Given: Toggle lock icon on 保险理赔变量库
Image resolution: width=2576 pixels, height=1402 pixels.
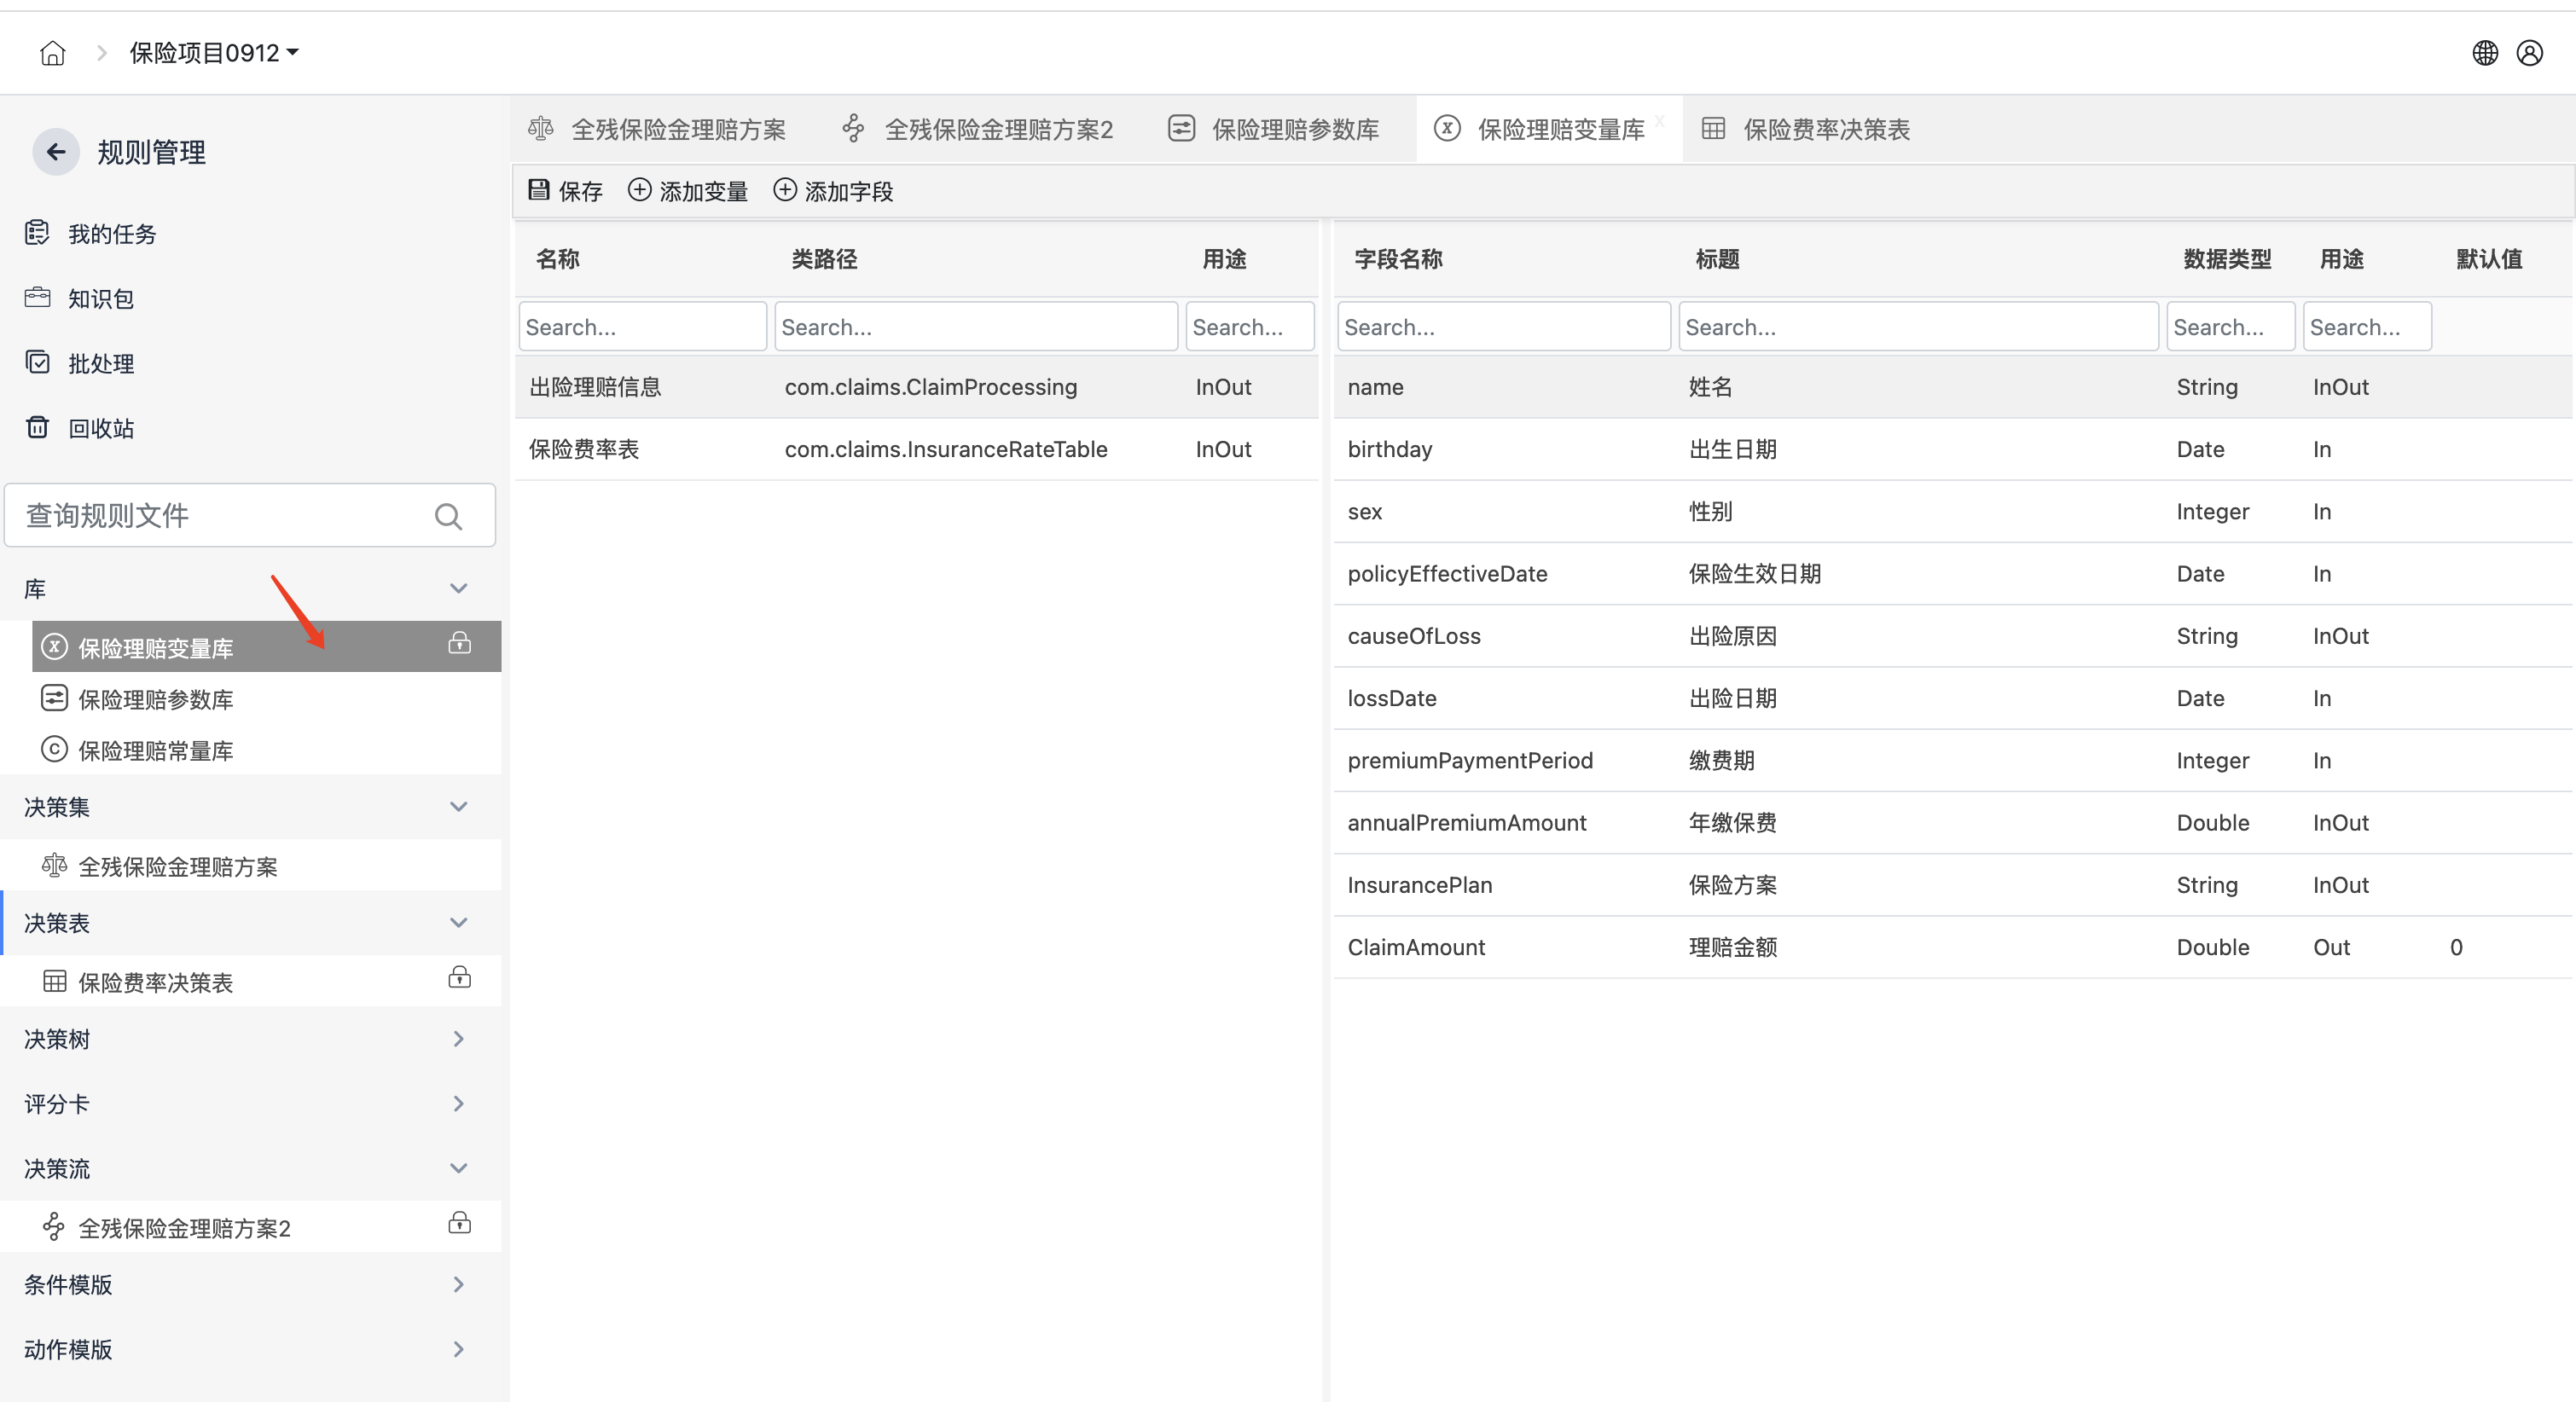Looking at the screenshot, I should tap(459, 643).
